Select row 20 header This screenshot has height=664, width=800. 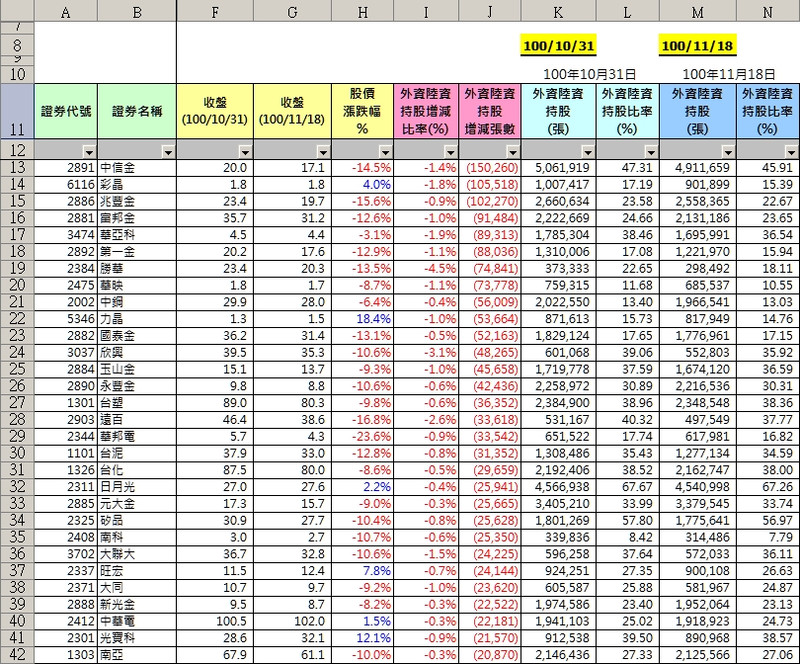[x=17, y=285]
